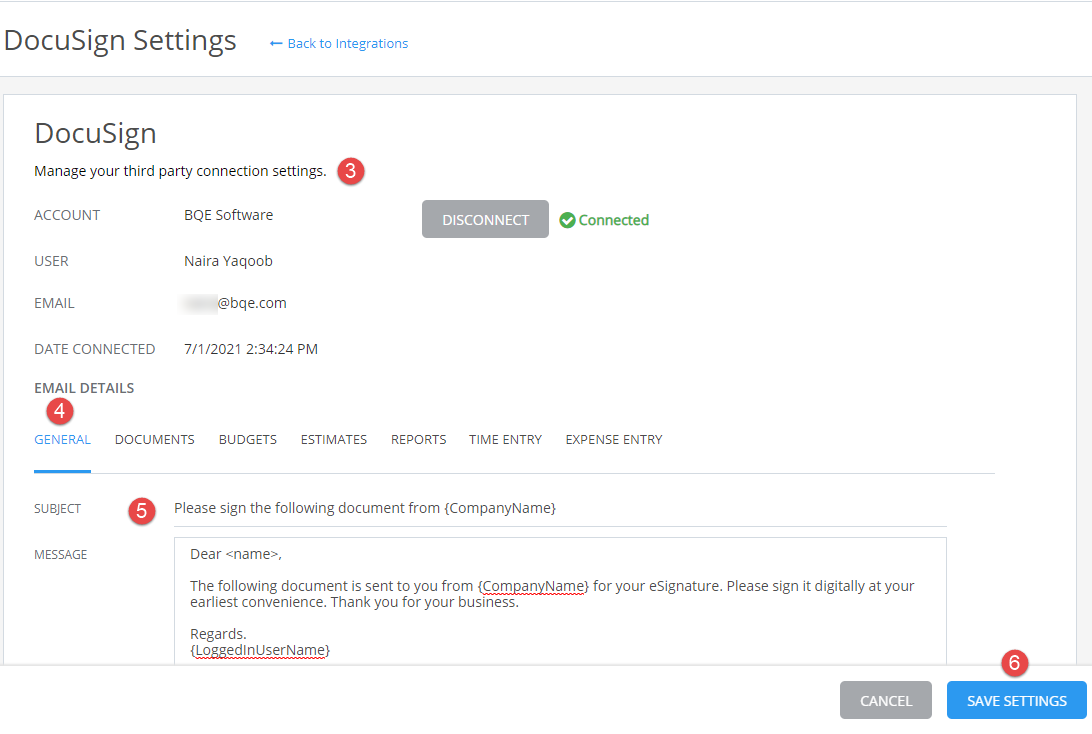Click the account name BQE Software
This screenshot has width=1092, height=734.
(x=228, y=215)
